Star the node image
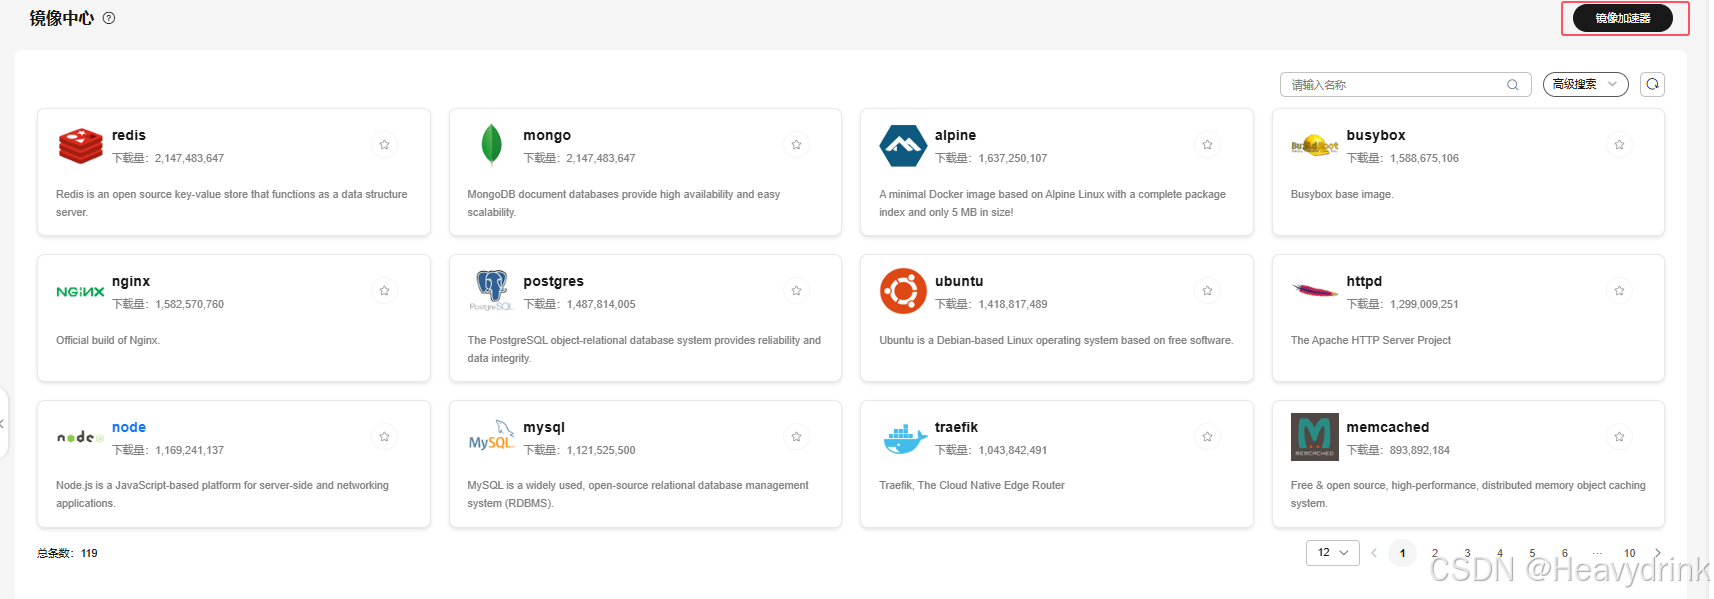 [384, 437]
